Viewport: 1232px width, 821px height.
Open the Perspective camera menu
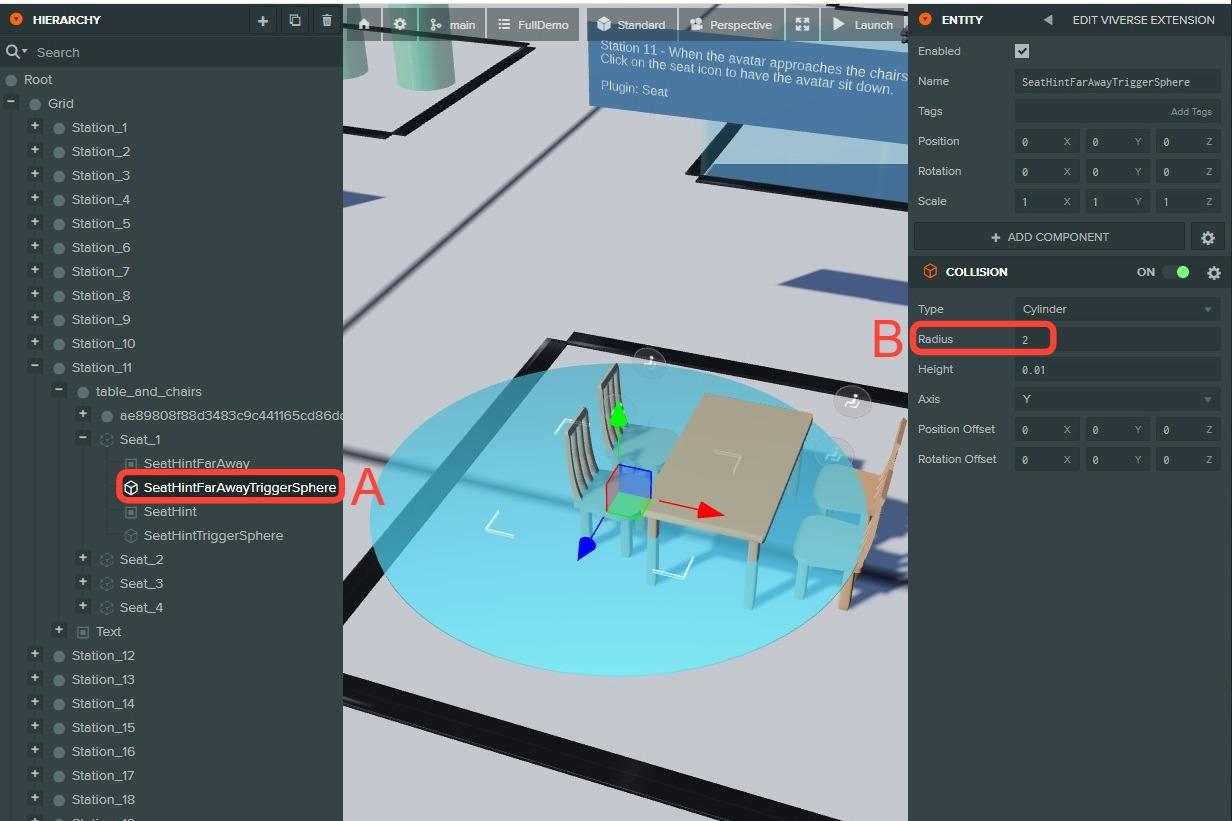tap(731, 24)
